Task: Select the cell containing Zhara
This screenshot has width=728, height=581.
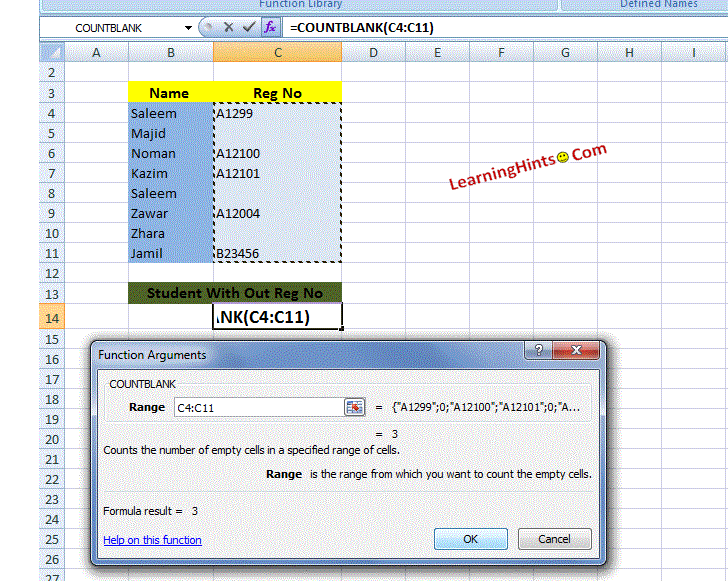Action: click(171, 233)
